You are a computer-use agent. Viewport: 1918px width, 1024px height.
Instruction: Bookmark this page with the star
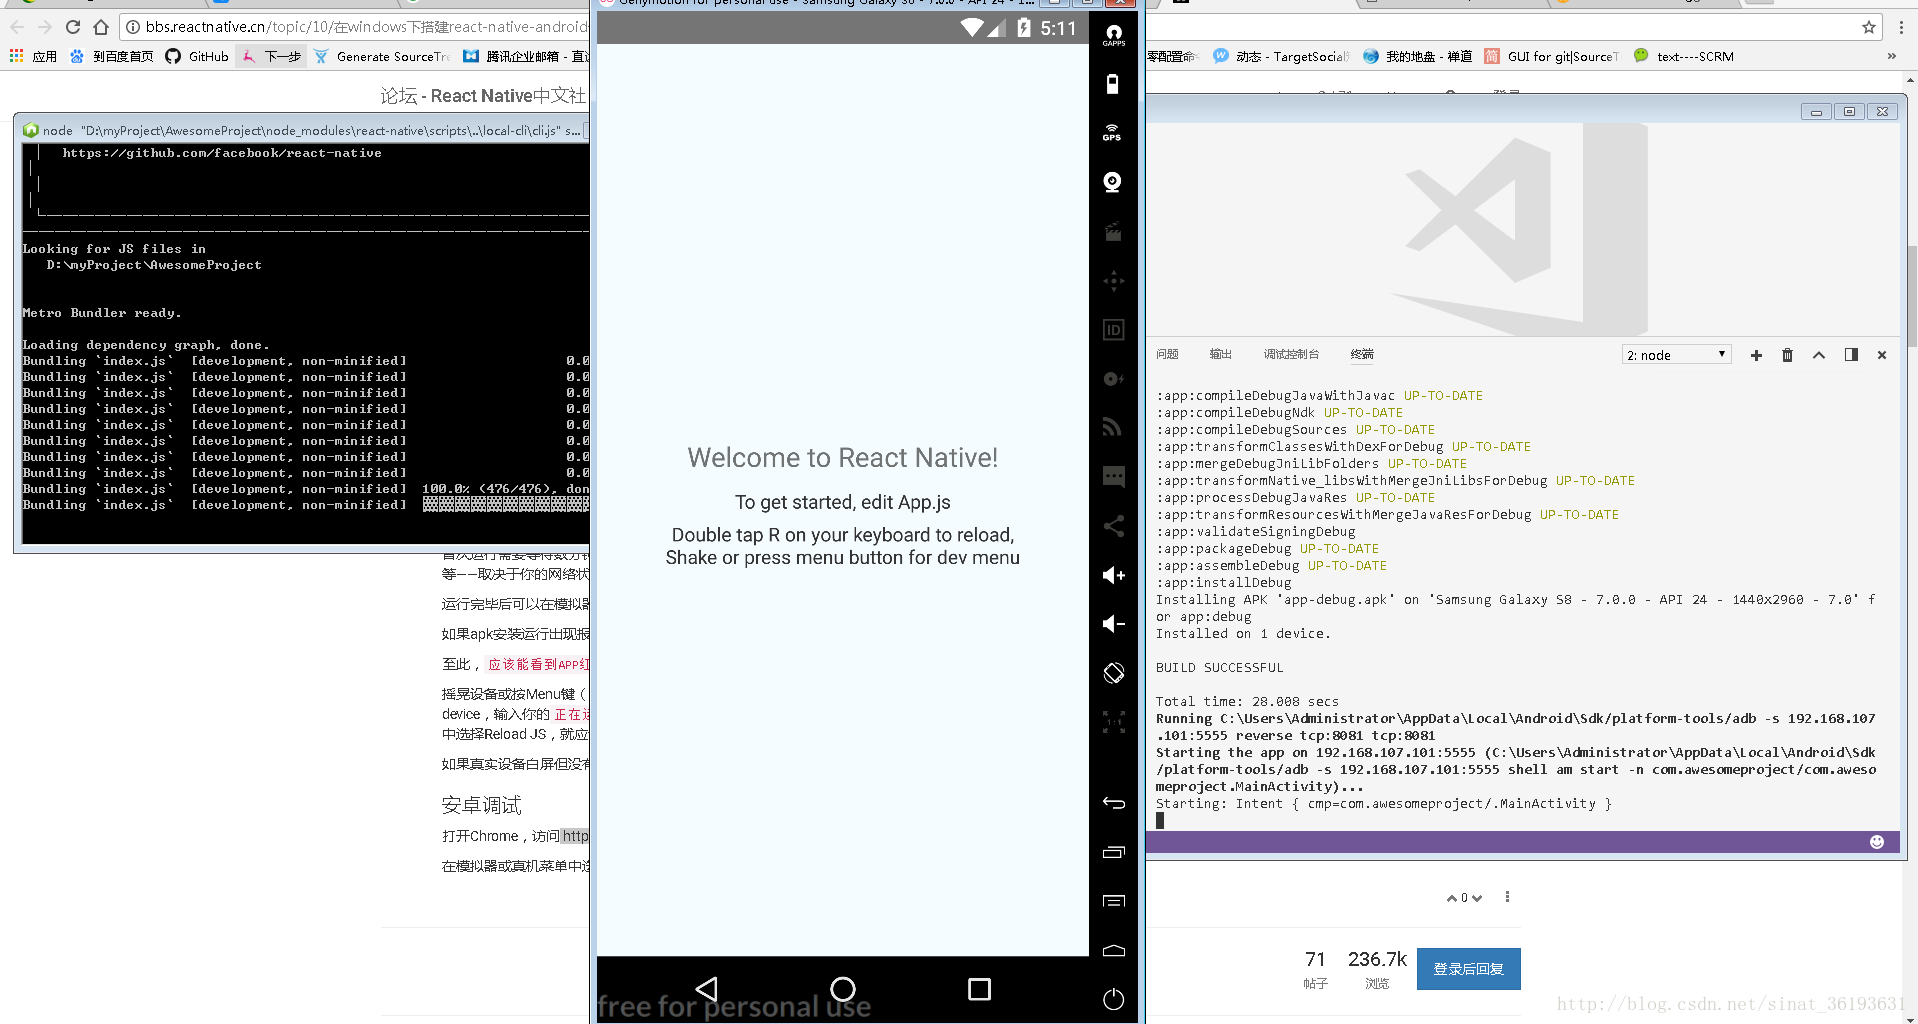(1868, 27)
